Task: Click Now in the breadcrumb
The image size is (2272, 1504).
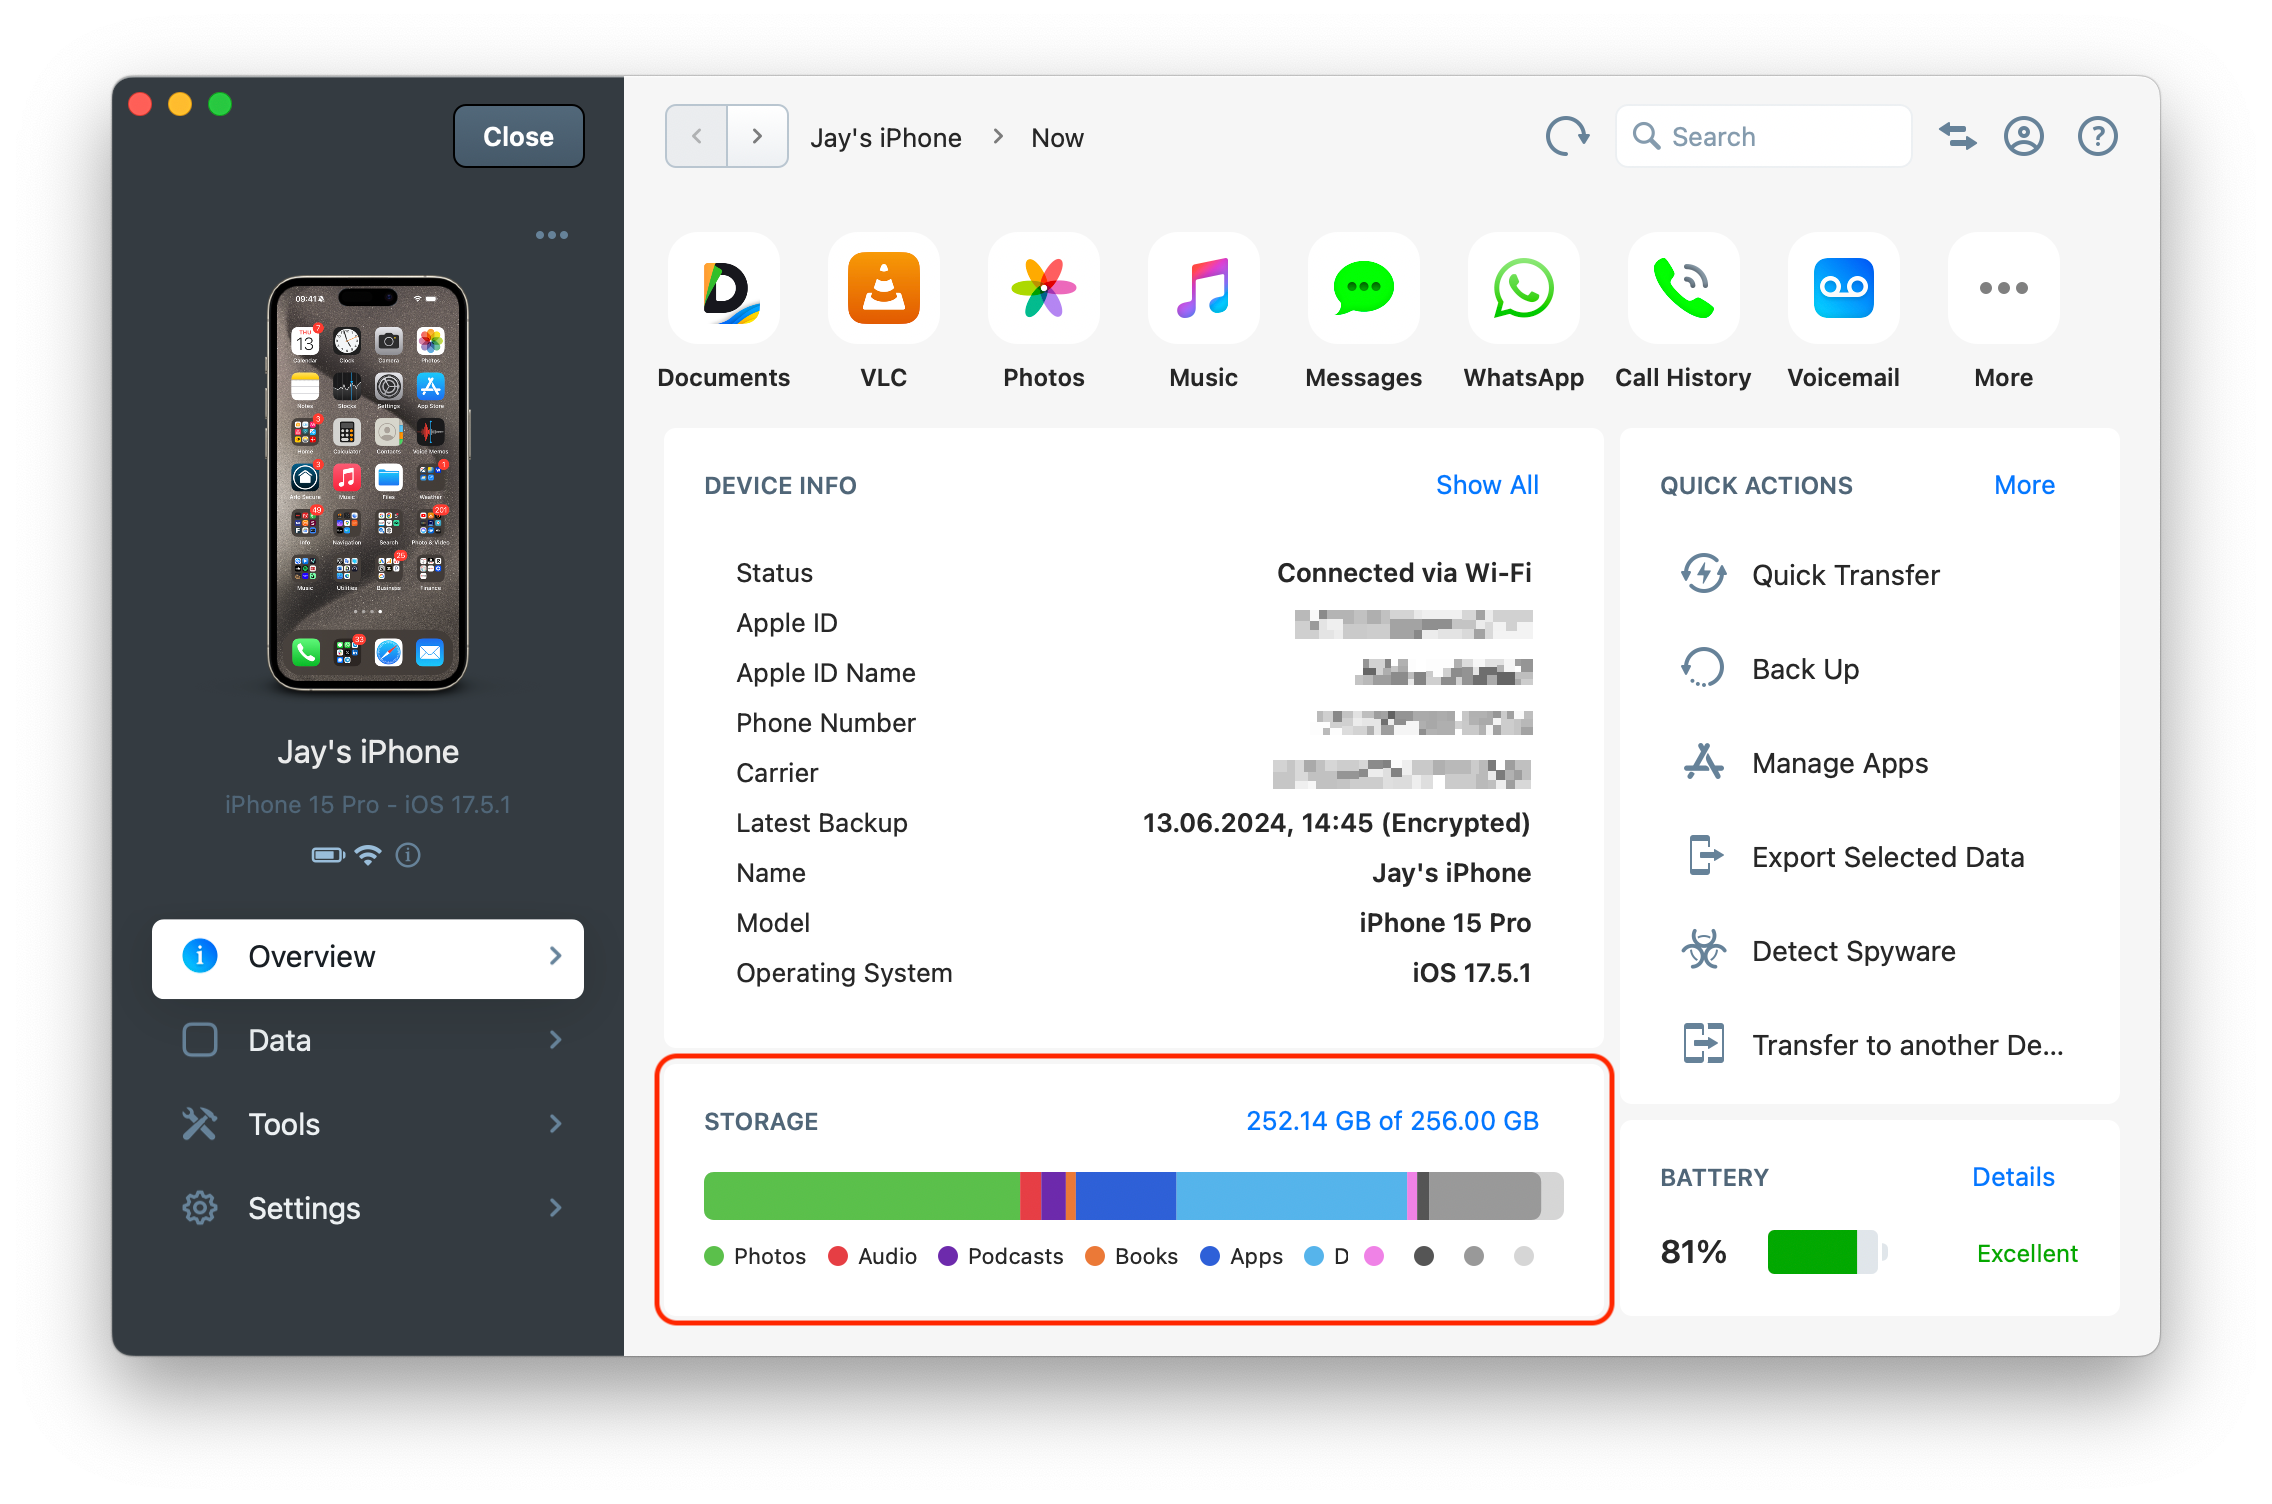Action: coord(1057,138)
